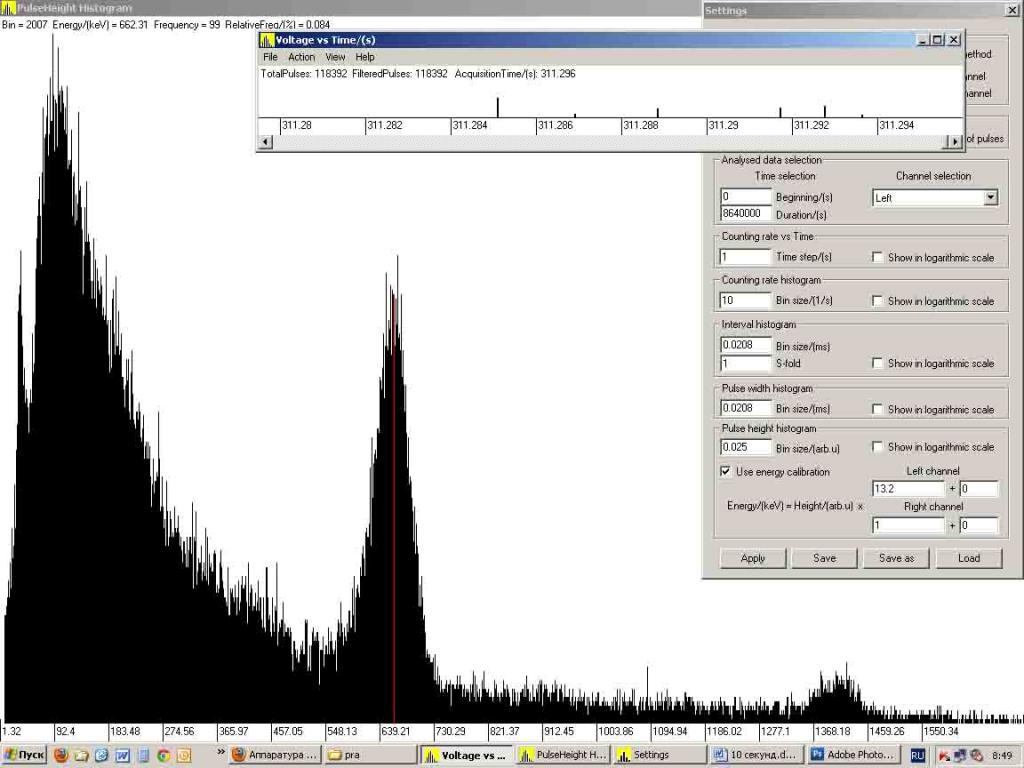Viewport: 1024px width, 768px height.
Task: Click the RU language indicator in tray
Action: tap(917, 755)
